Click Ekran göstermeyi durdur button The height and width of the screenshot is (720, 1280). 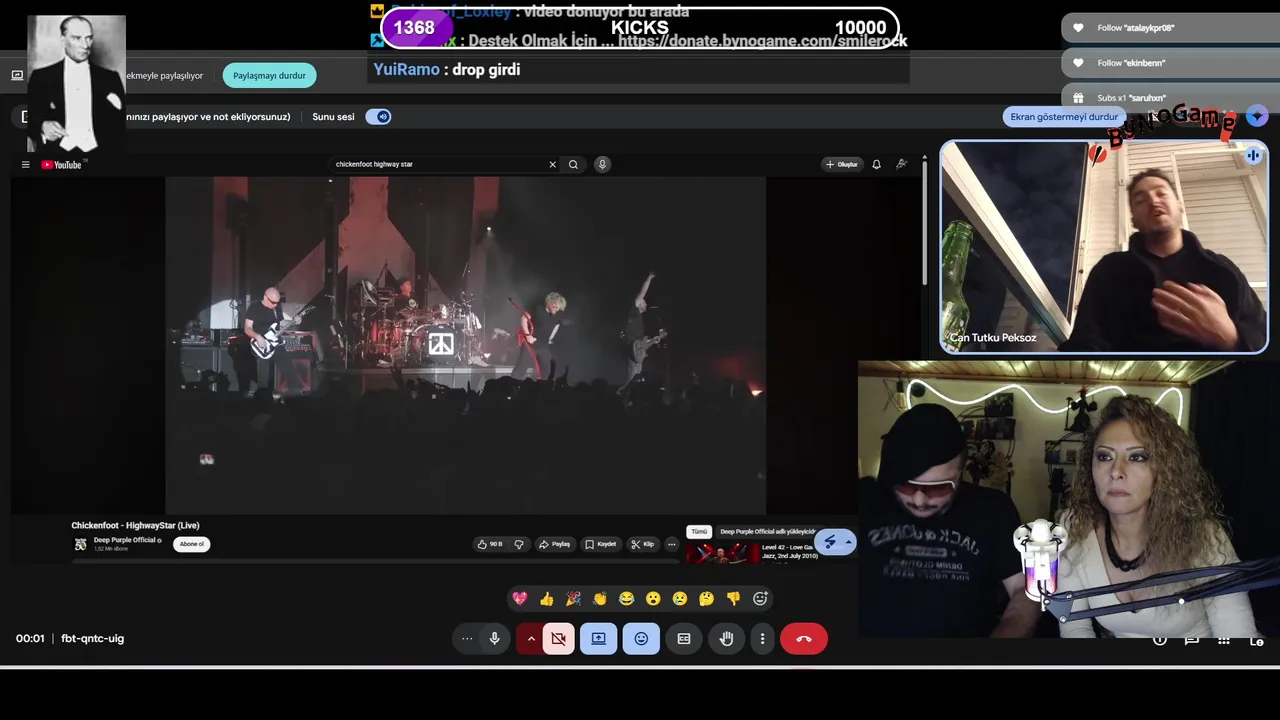point(1064,116)
